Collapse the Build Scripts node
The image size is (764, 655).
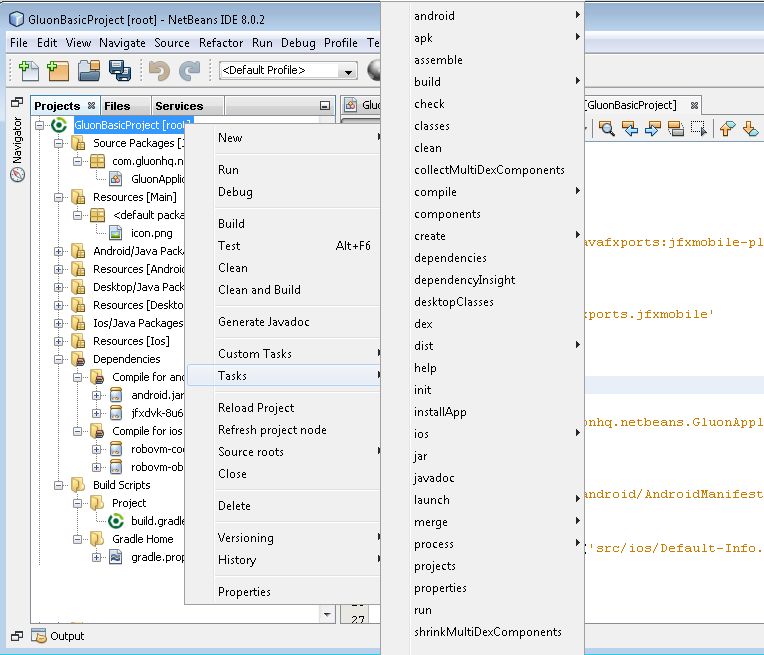coord(58,485)
